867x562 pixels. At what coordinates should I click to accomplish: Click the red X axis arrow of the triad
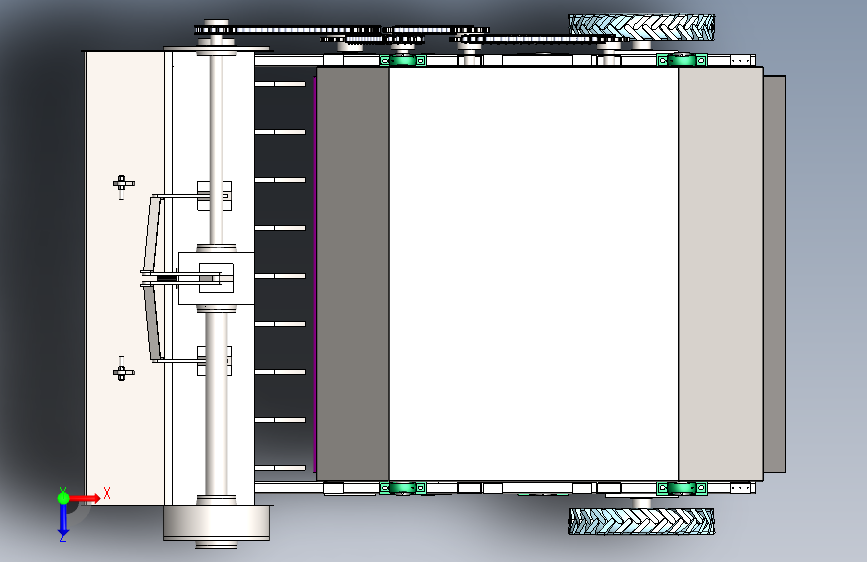pos(85,498)
